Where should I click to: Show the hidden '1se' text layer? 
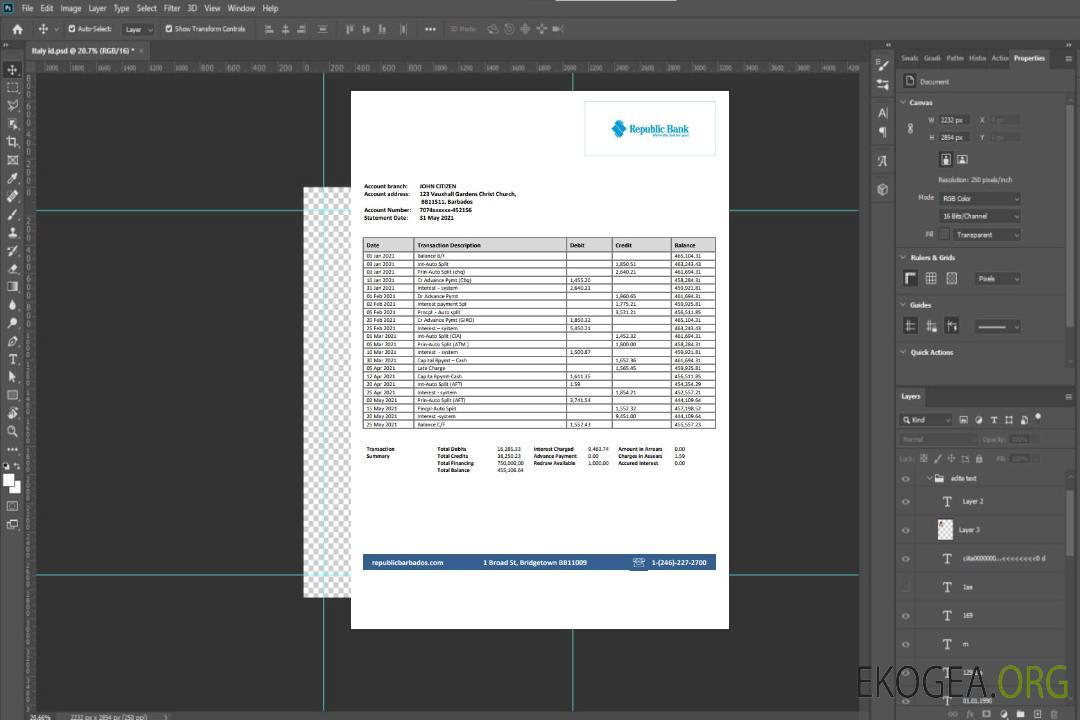pos(906,587)
